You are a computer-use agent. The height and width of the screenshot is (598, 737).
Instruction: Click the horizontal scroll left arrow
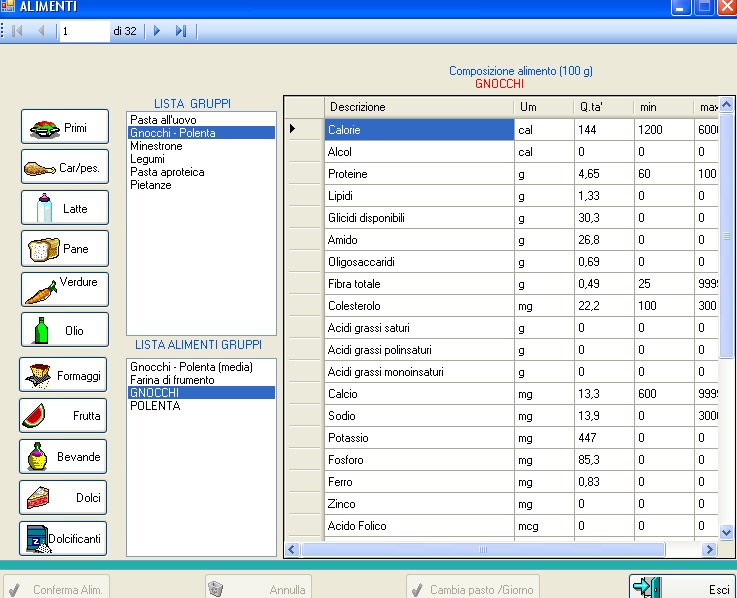tap(292, 549)
